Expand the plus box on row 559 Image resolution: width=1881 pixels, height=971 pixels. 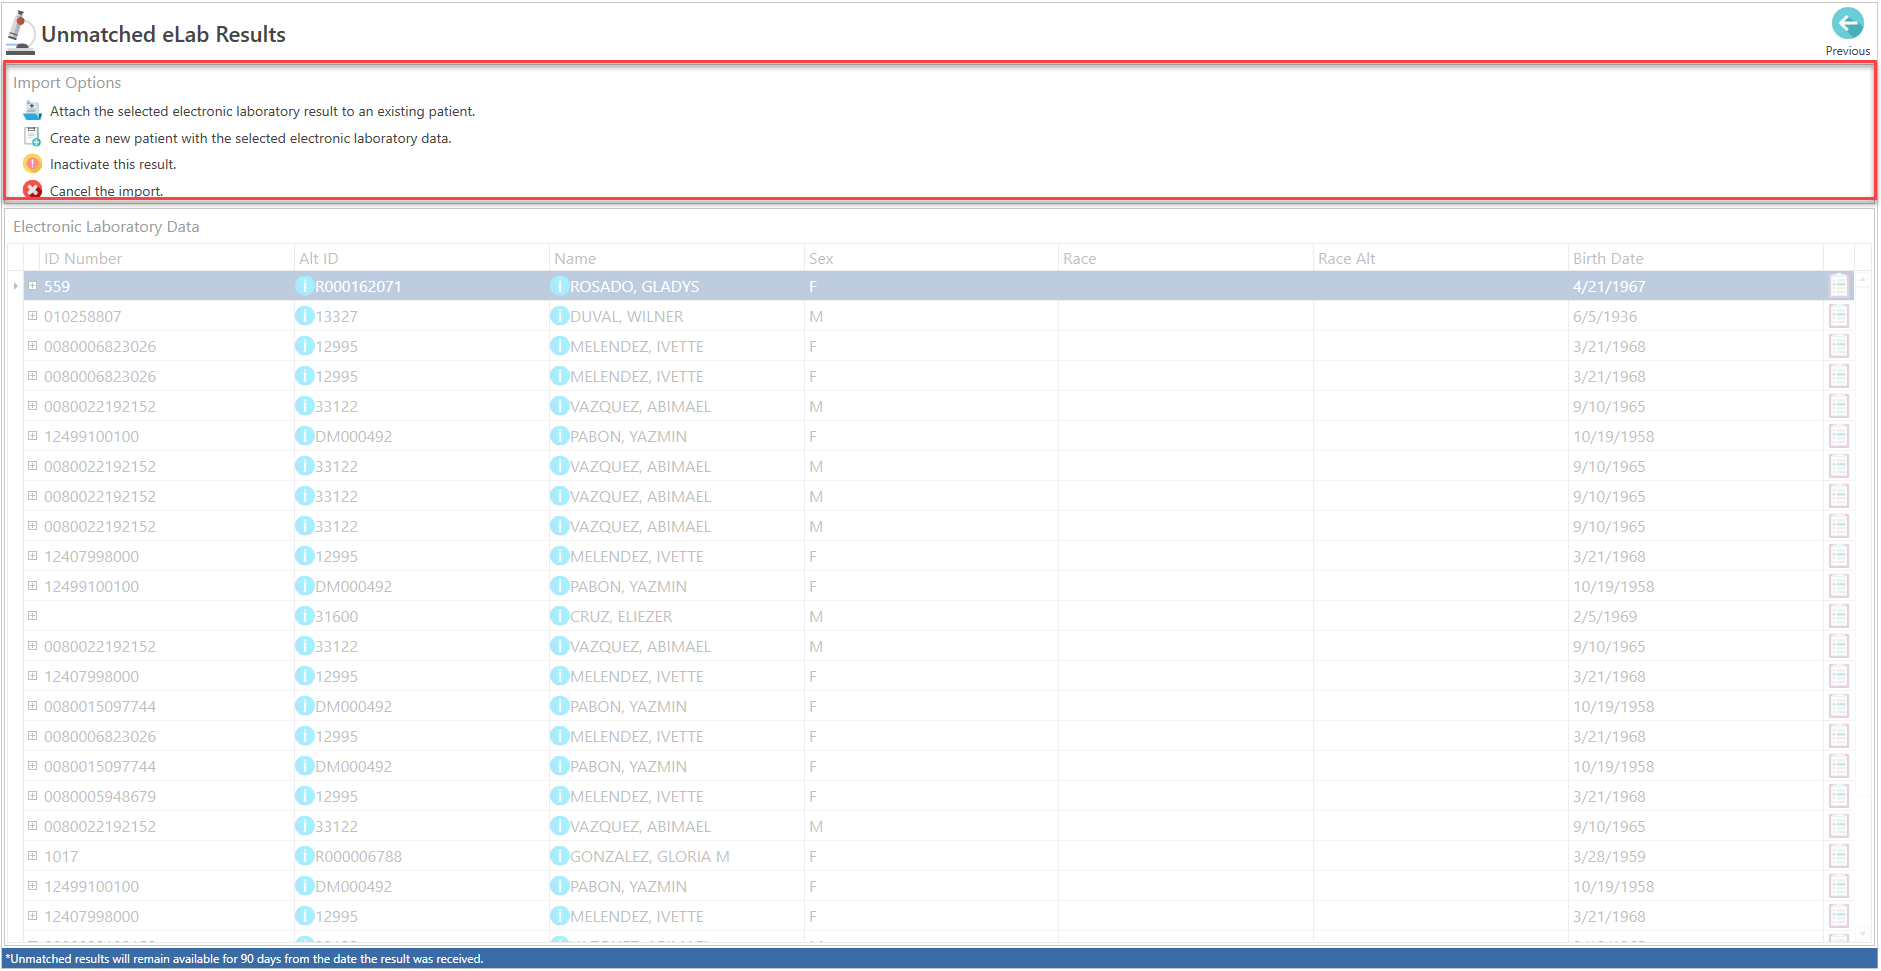32,285
